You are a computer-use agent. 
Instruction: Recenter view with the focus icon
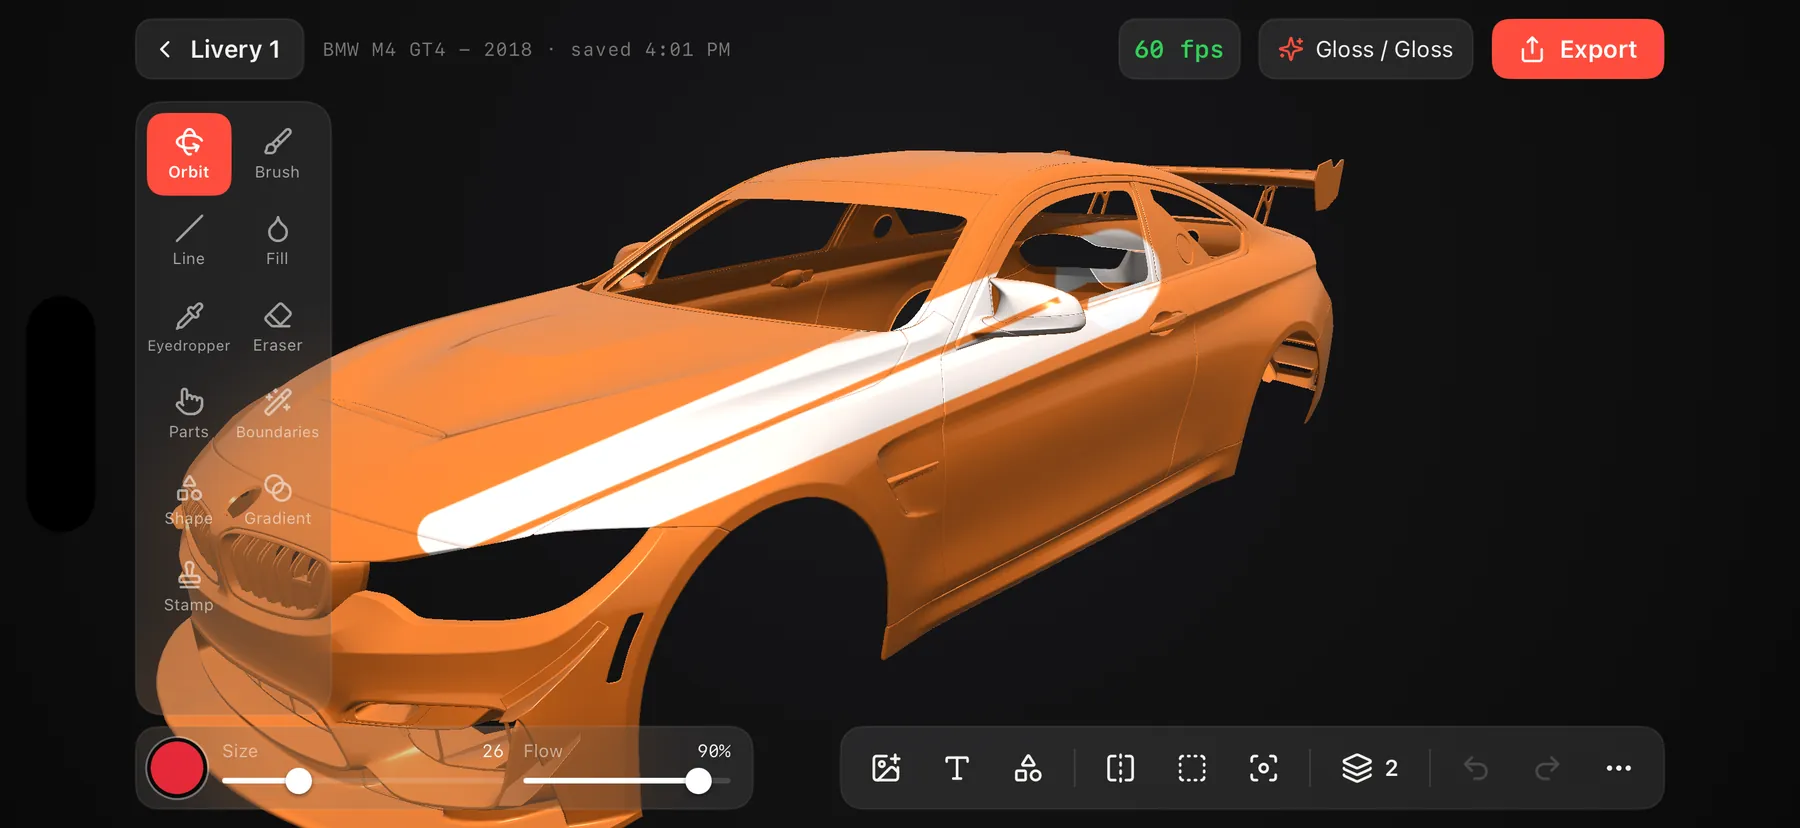[1263, 768]
